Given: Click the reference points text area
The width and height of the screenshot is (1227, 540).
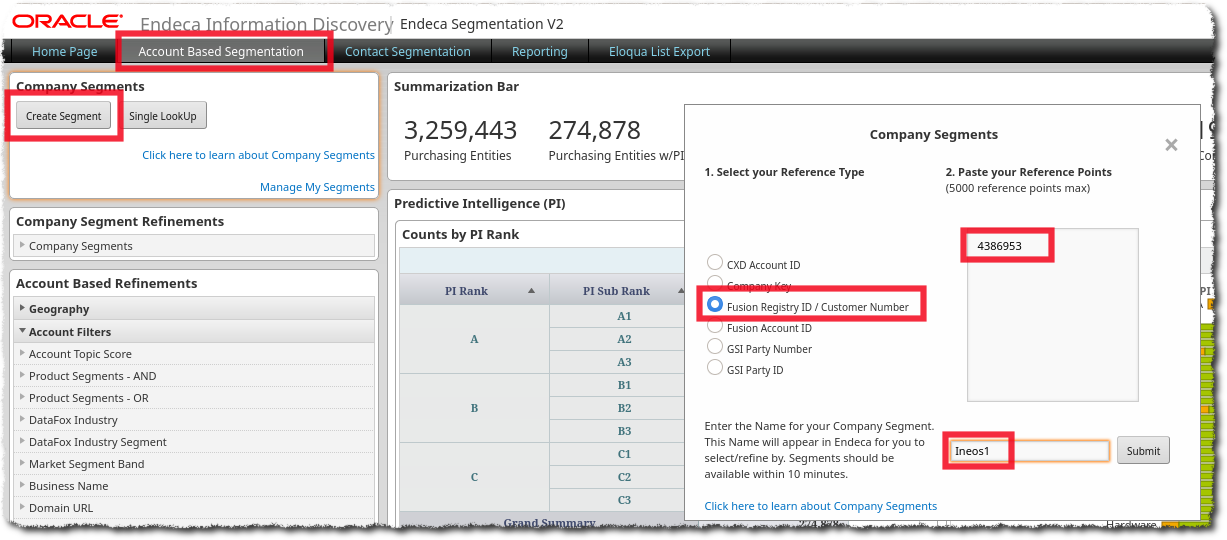Looking at the screenshot, I should tap(1052, 315).
